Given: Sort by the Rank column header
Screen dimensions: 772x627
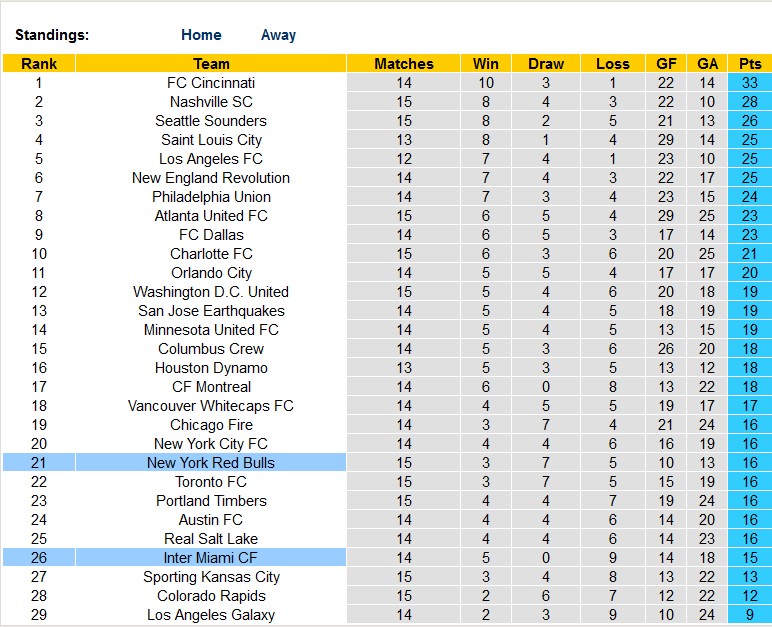Looking at the screenshot, I should (38, 64).
